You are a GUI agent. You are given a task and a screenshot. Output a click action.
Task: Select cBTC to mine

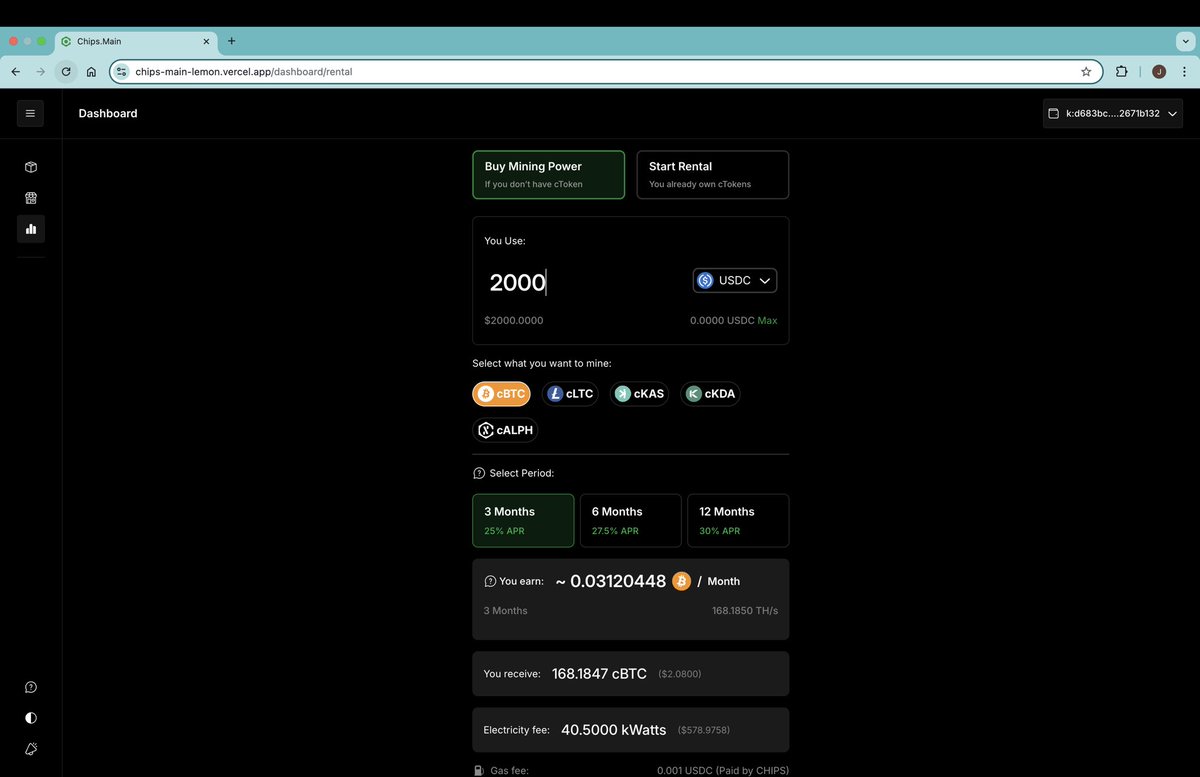[x=501, y=394]
